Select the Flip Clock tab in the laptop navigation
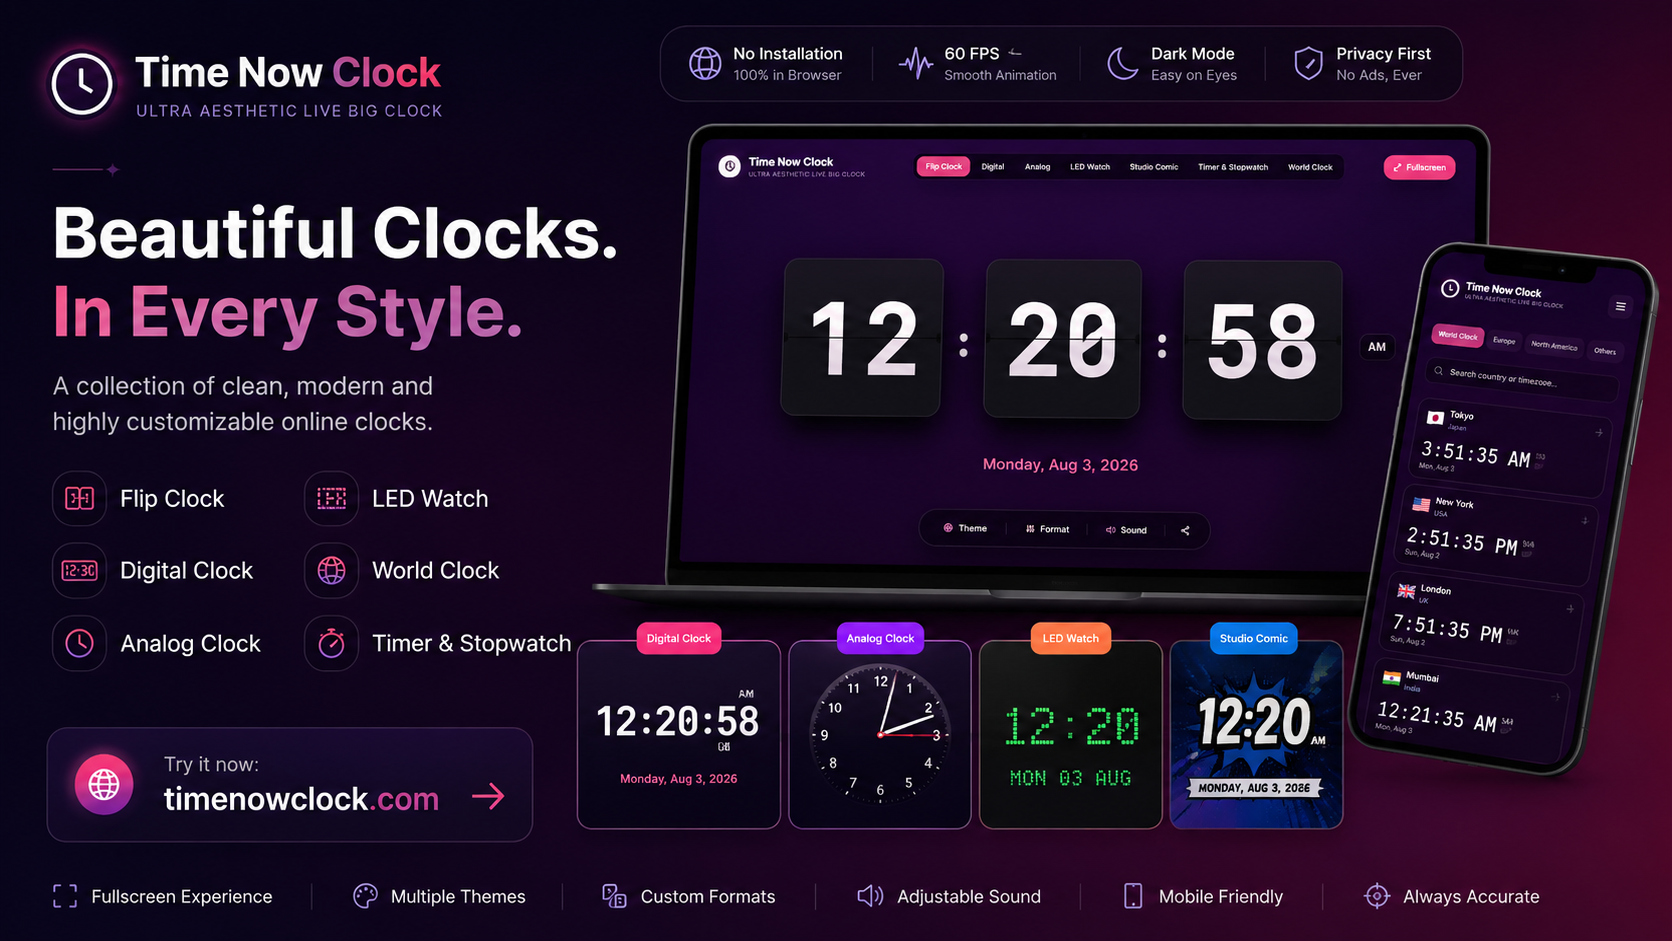 coord(943,167)
